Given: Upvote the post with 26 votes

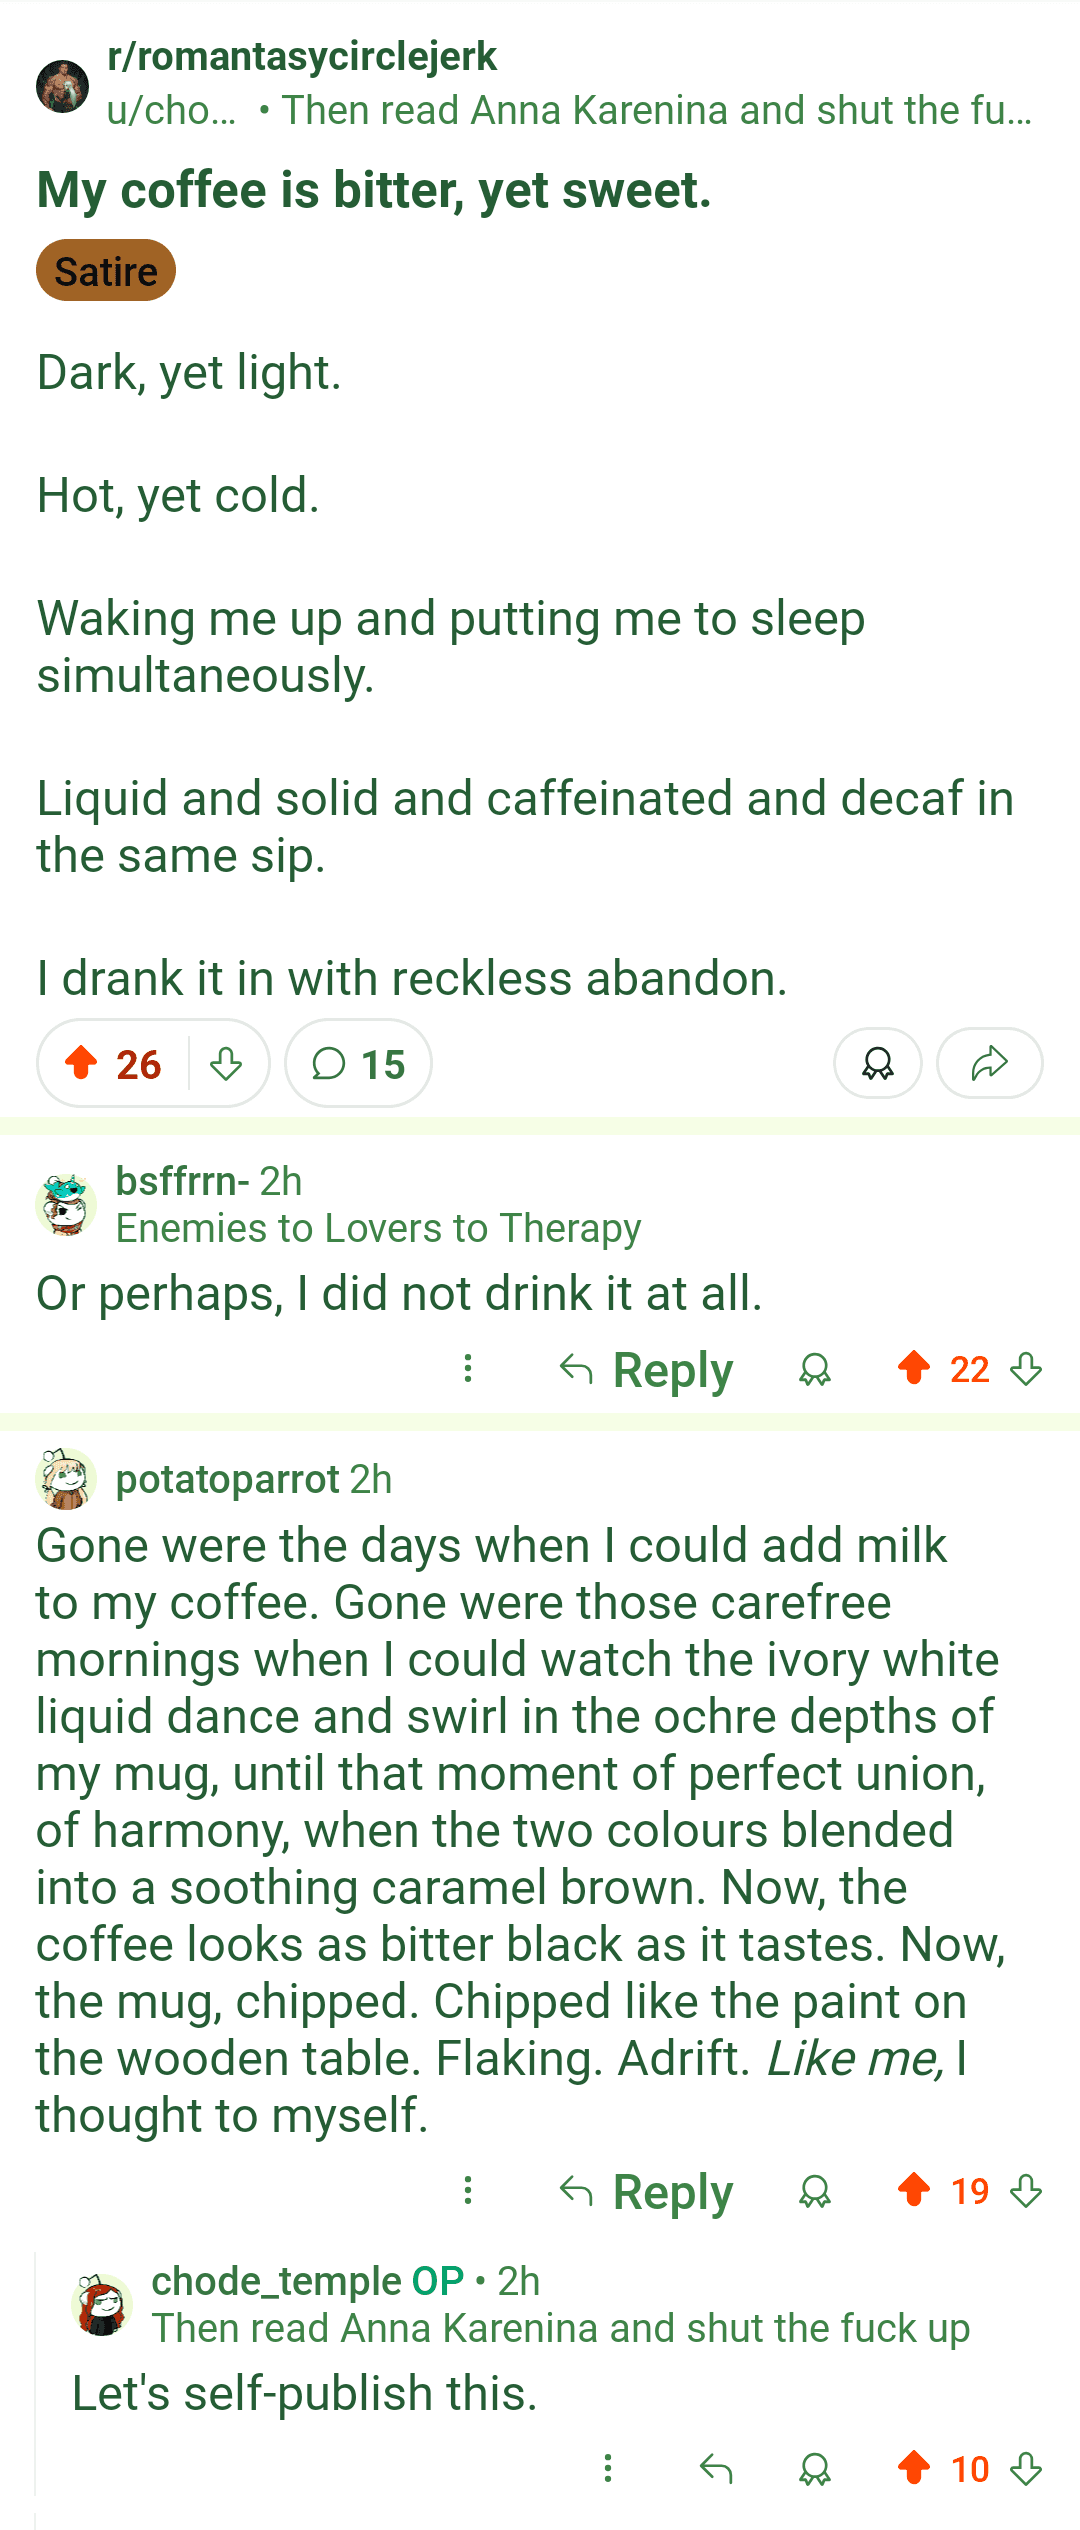Looking at the screenshot, I should pyautogui.click(x=82, y=1063).
